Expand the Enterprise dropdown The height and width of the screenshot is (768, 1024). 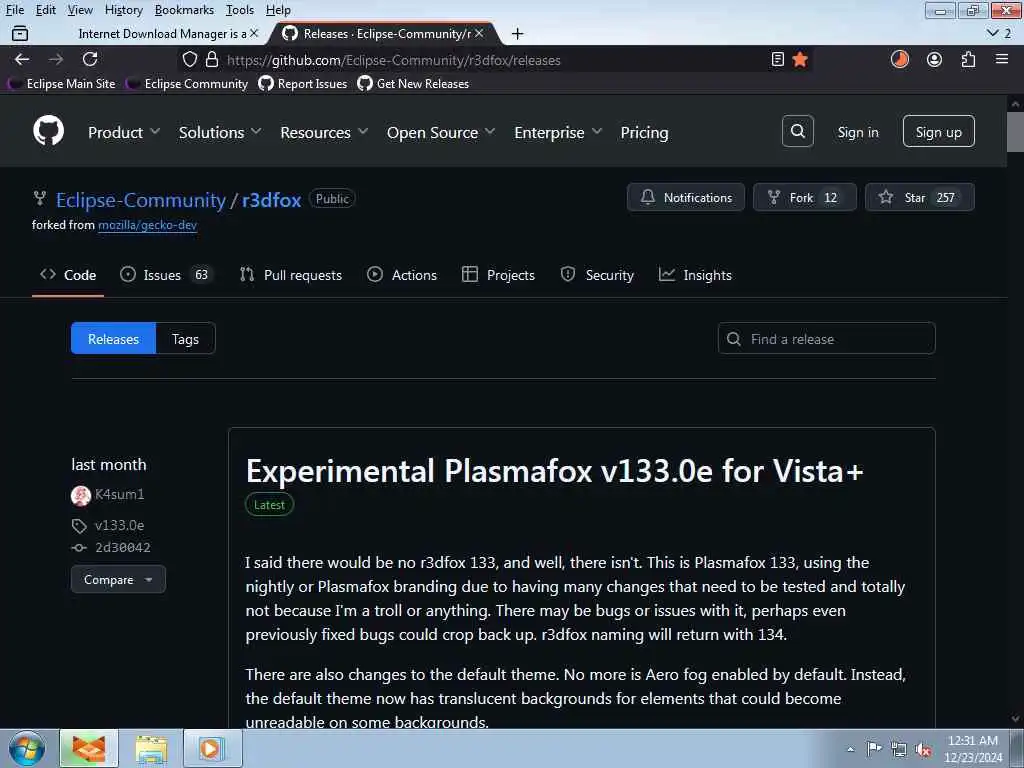[x=558, y=133]
